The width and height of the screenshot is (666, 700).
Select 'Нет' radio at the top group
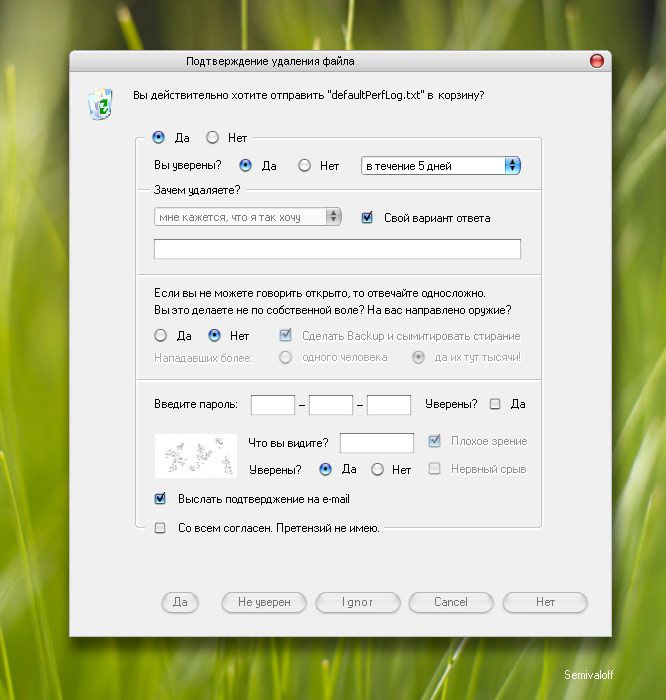(x=212, y=138)
